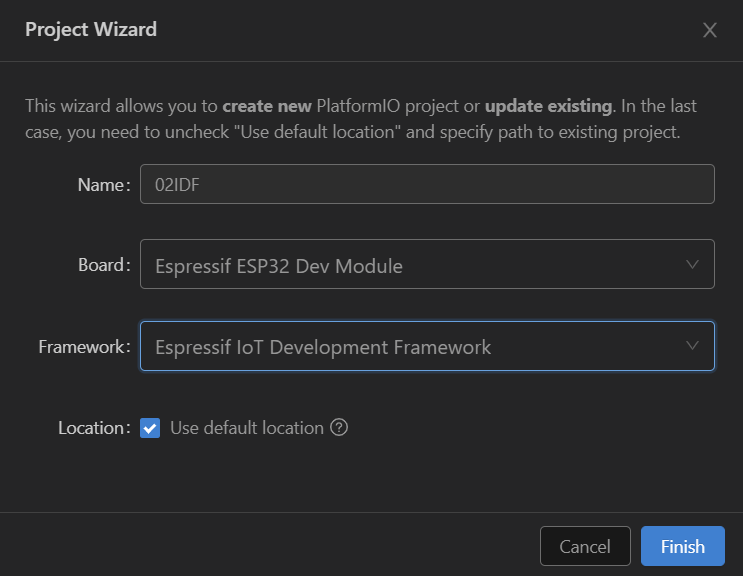The height and width of the screenshot is (576, 743).
Task: Click the "Name:" field label
Action: click(x=104, y=185)
